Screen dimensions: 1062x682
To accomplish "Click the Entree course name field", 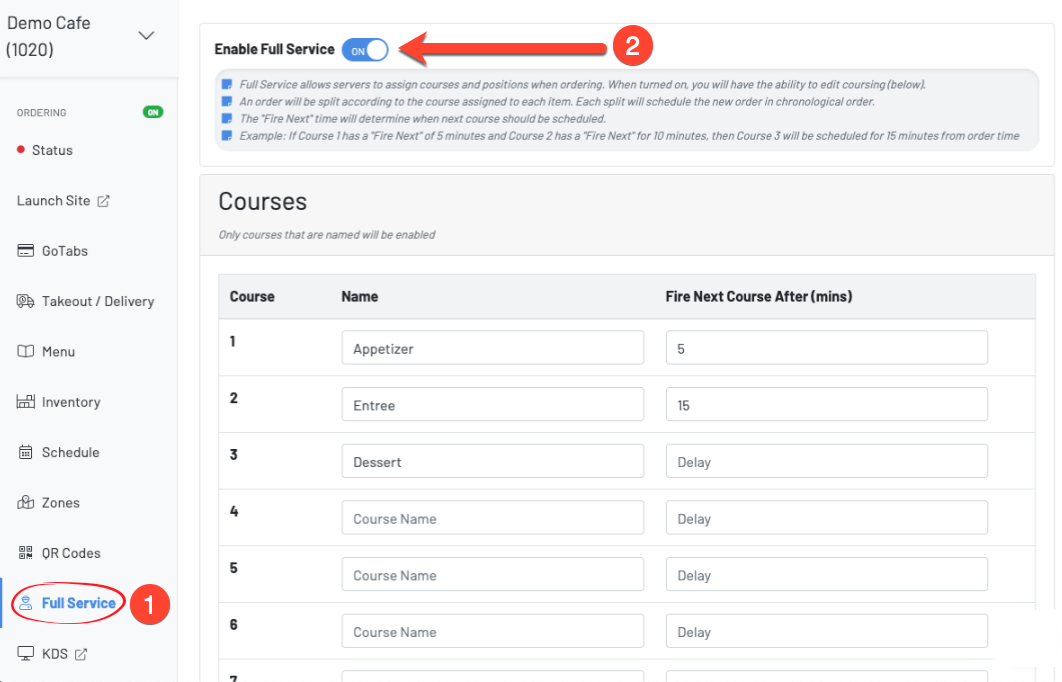I will (x=492, y=404).
